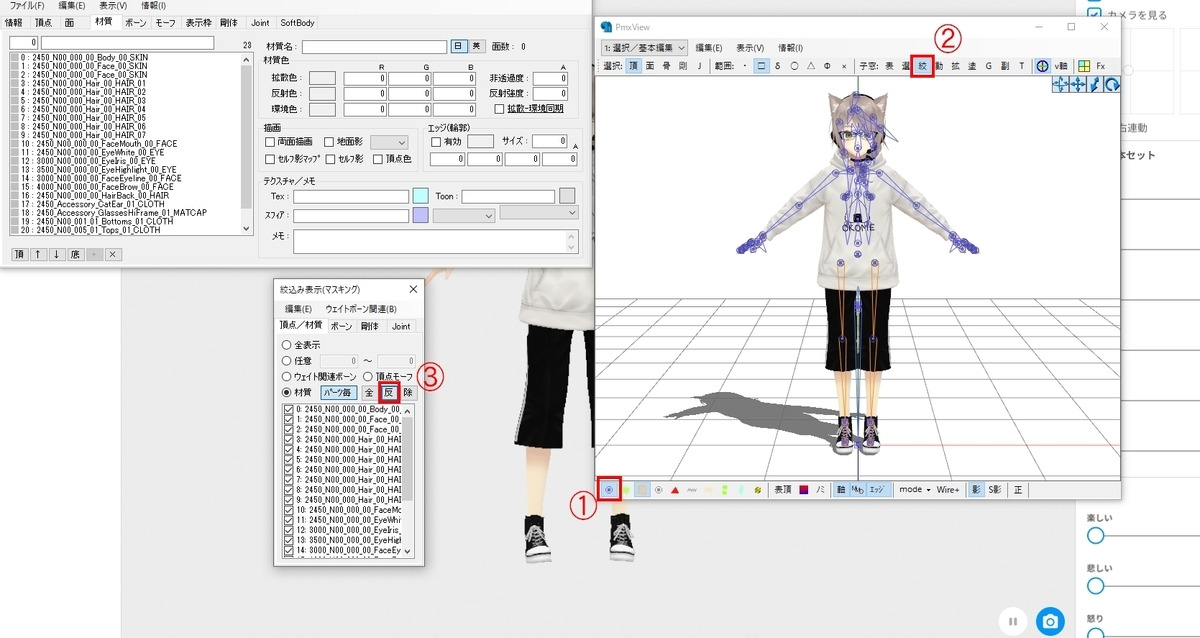Open the 1: 選択/基本編集 mode dropdown
This screenshot has height=638, width=1200.
click(x=645, y=47)
